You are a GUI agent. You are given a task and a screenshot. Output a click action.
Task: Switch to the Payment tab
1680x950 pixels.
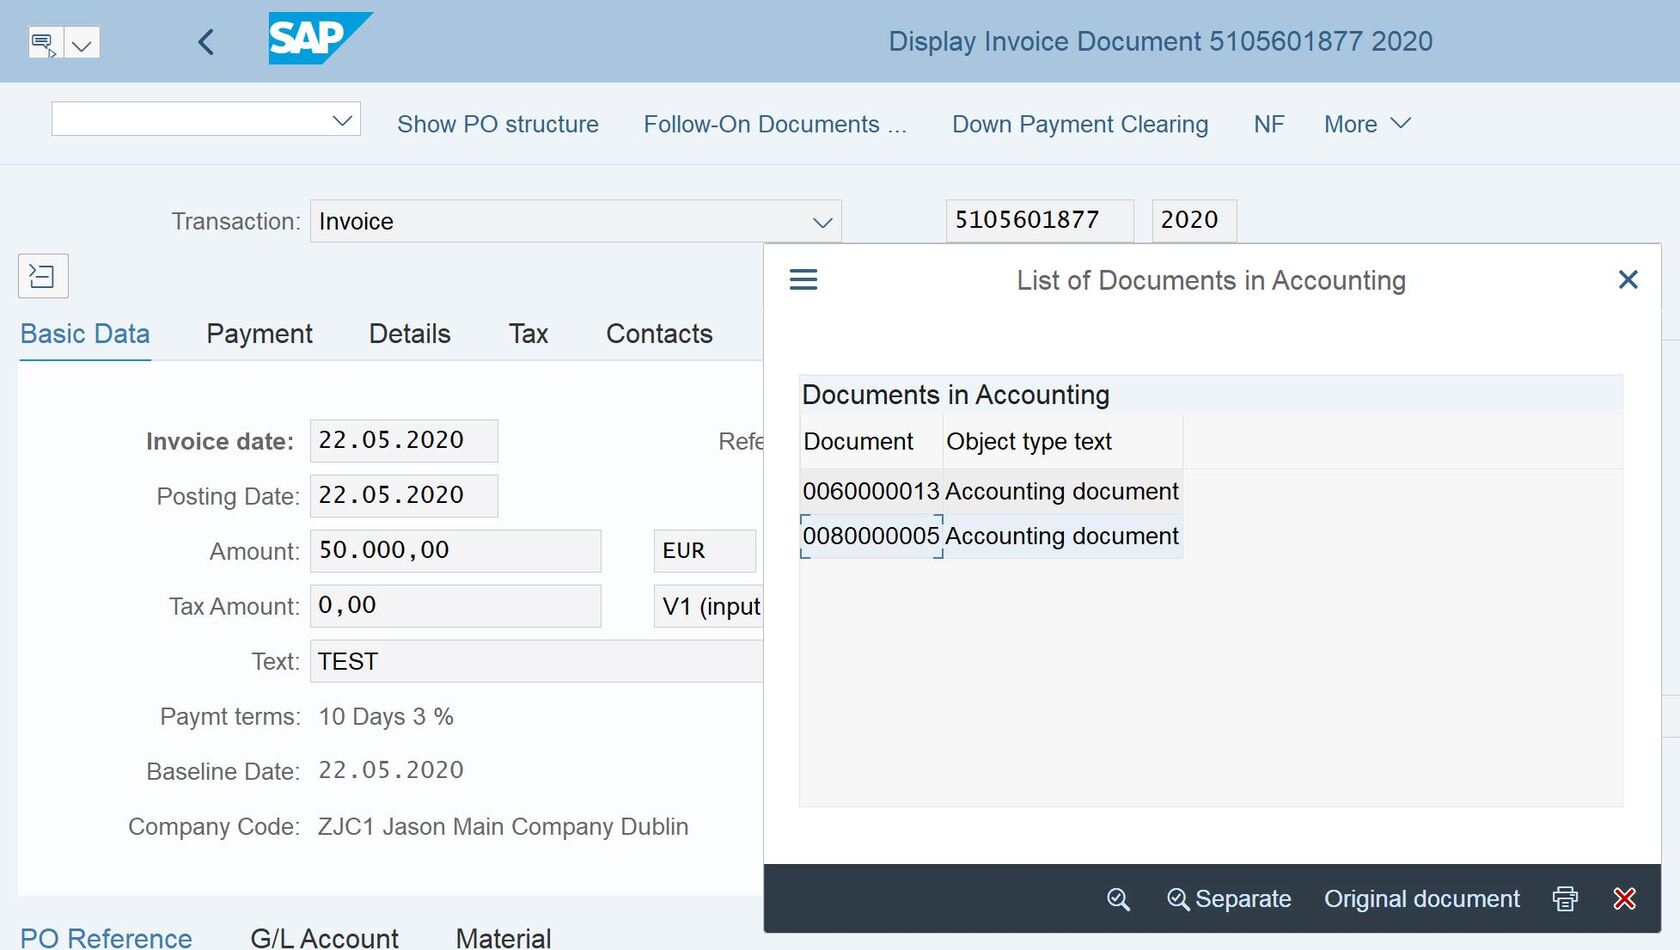259,334
